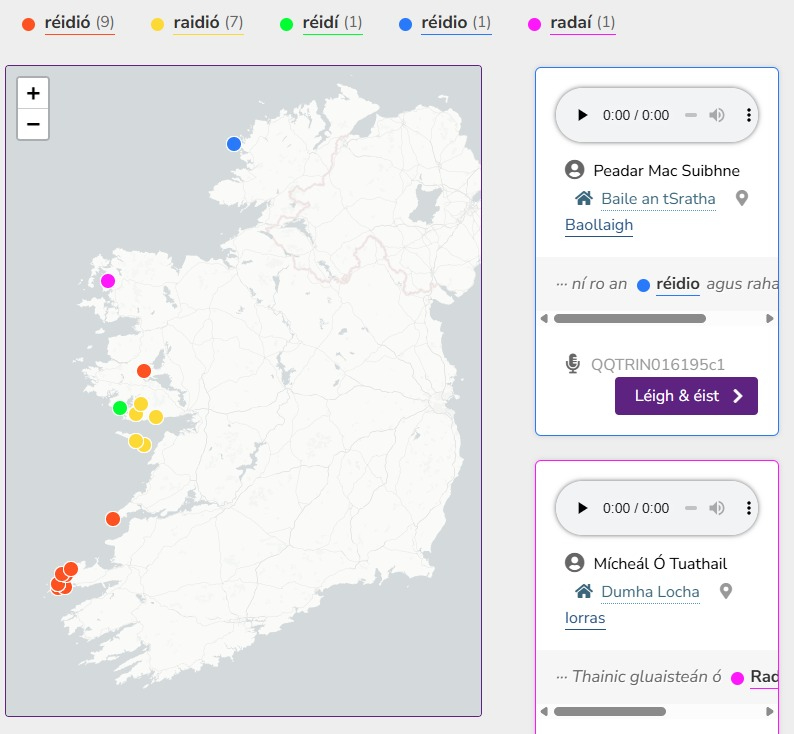Click the magenta map marker in Mayo

(x=108, y=281)
